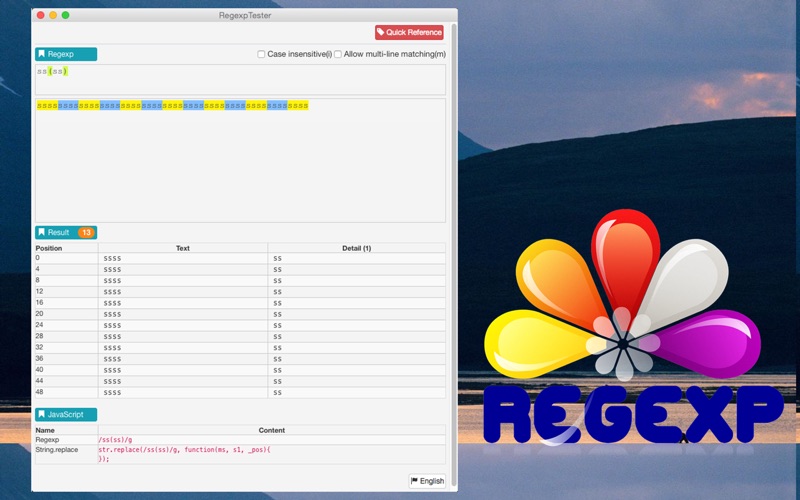Viewport: 800px width, 500px height.
Task: Enable the Case insensitive(i) checkbox
Action: (261, 54)
